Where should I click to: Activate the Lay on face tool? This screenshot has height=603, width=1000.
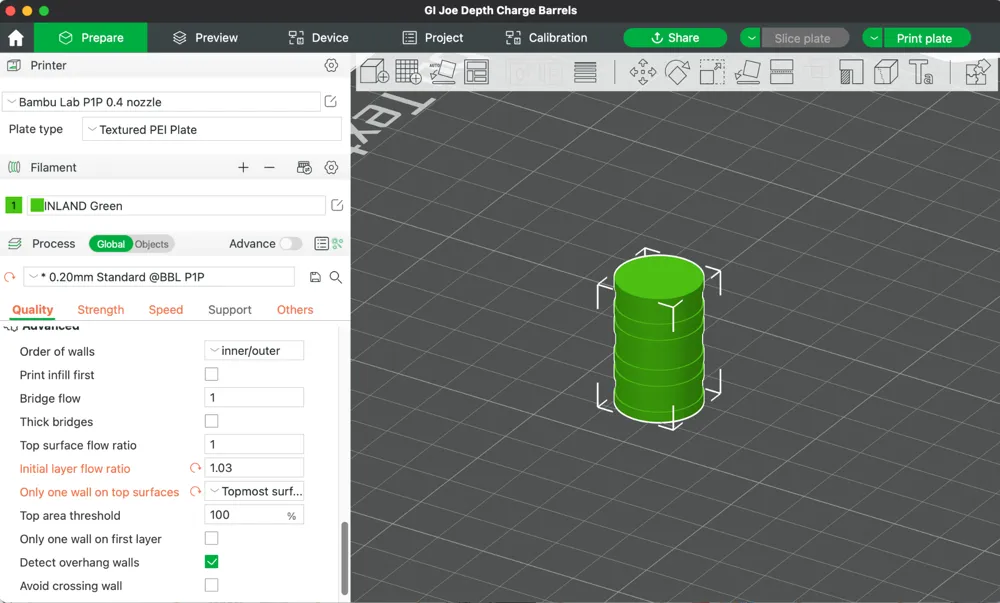point(747,72)
